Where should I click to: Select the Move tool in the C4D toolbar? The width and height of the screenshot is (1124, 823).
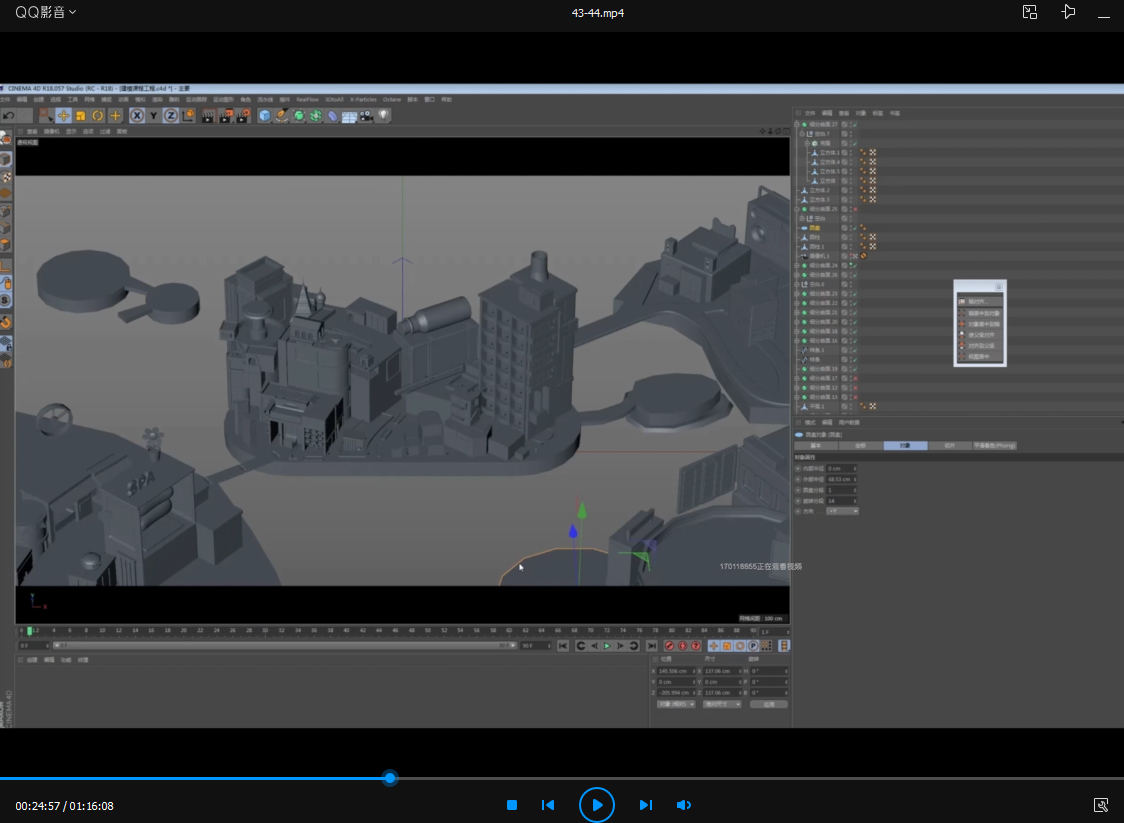coord(63,116)
